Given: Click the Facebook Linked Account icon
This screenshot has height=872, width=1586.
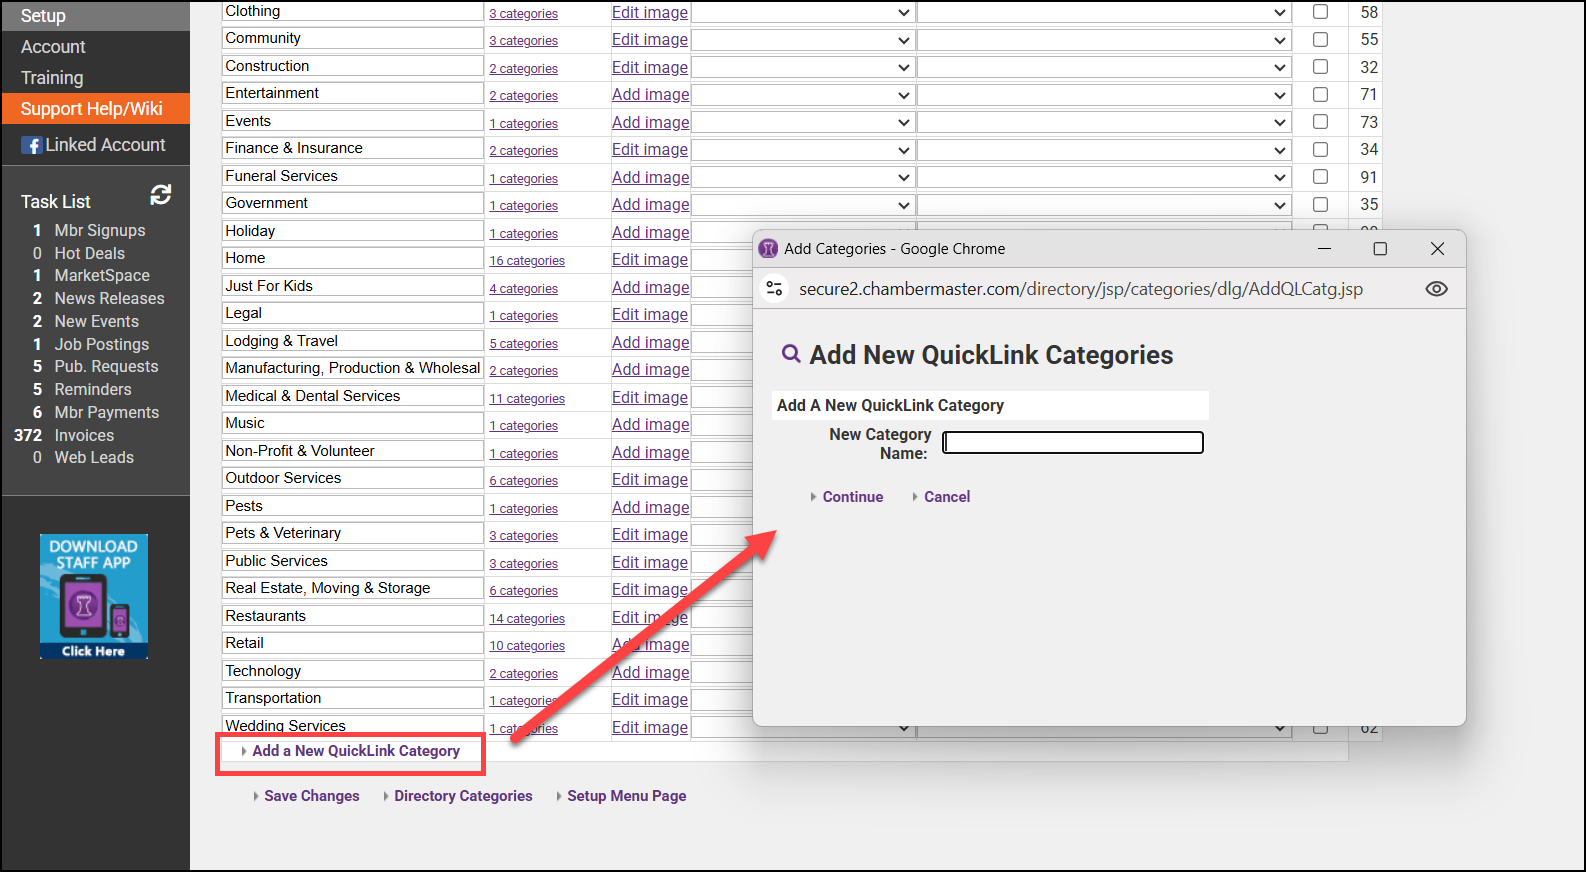Looking at the screenshot, I should (x=31, y=145).
